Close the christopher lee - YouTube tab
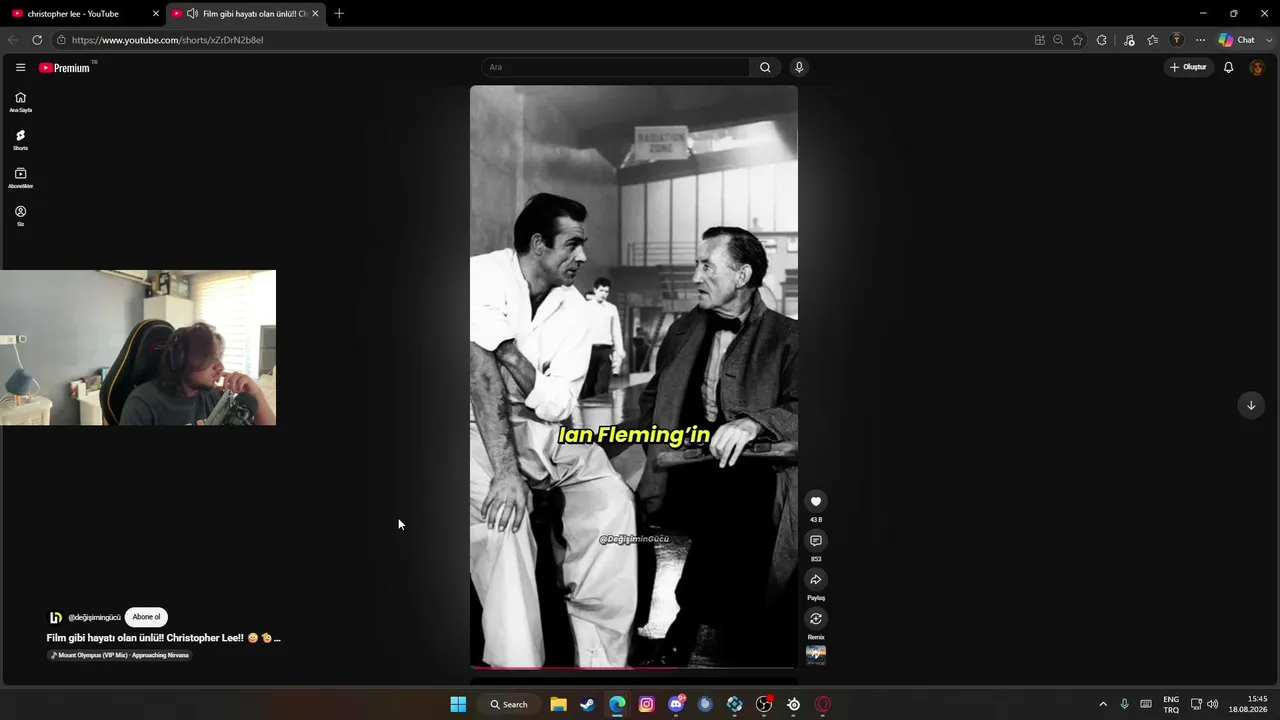The height and width of the screenshot is (720, 1280). 155,14
